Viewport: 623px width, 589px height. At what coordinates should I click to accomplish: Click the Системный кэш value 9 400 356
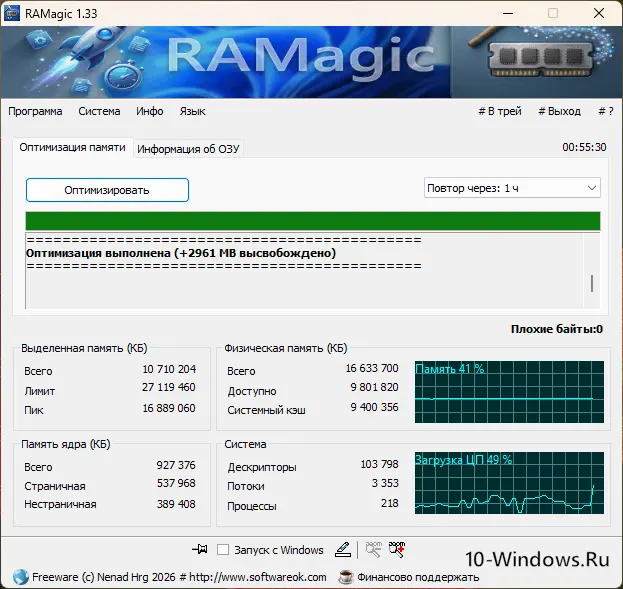coord(374,407)
